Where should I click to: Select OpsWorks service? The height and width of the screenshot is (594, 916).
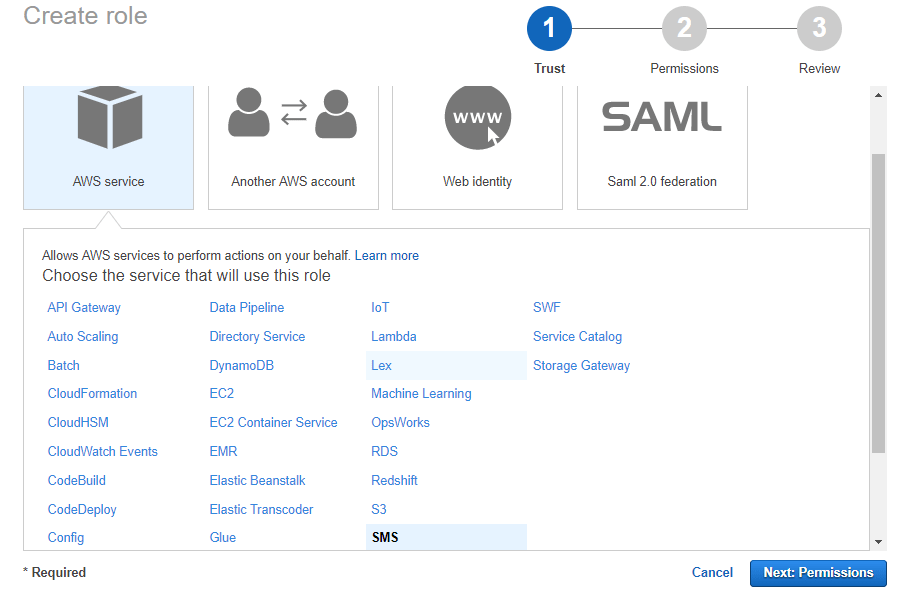(401, 422)
